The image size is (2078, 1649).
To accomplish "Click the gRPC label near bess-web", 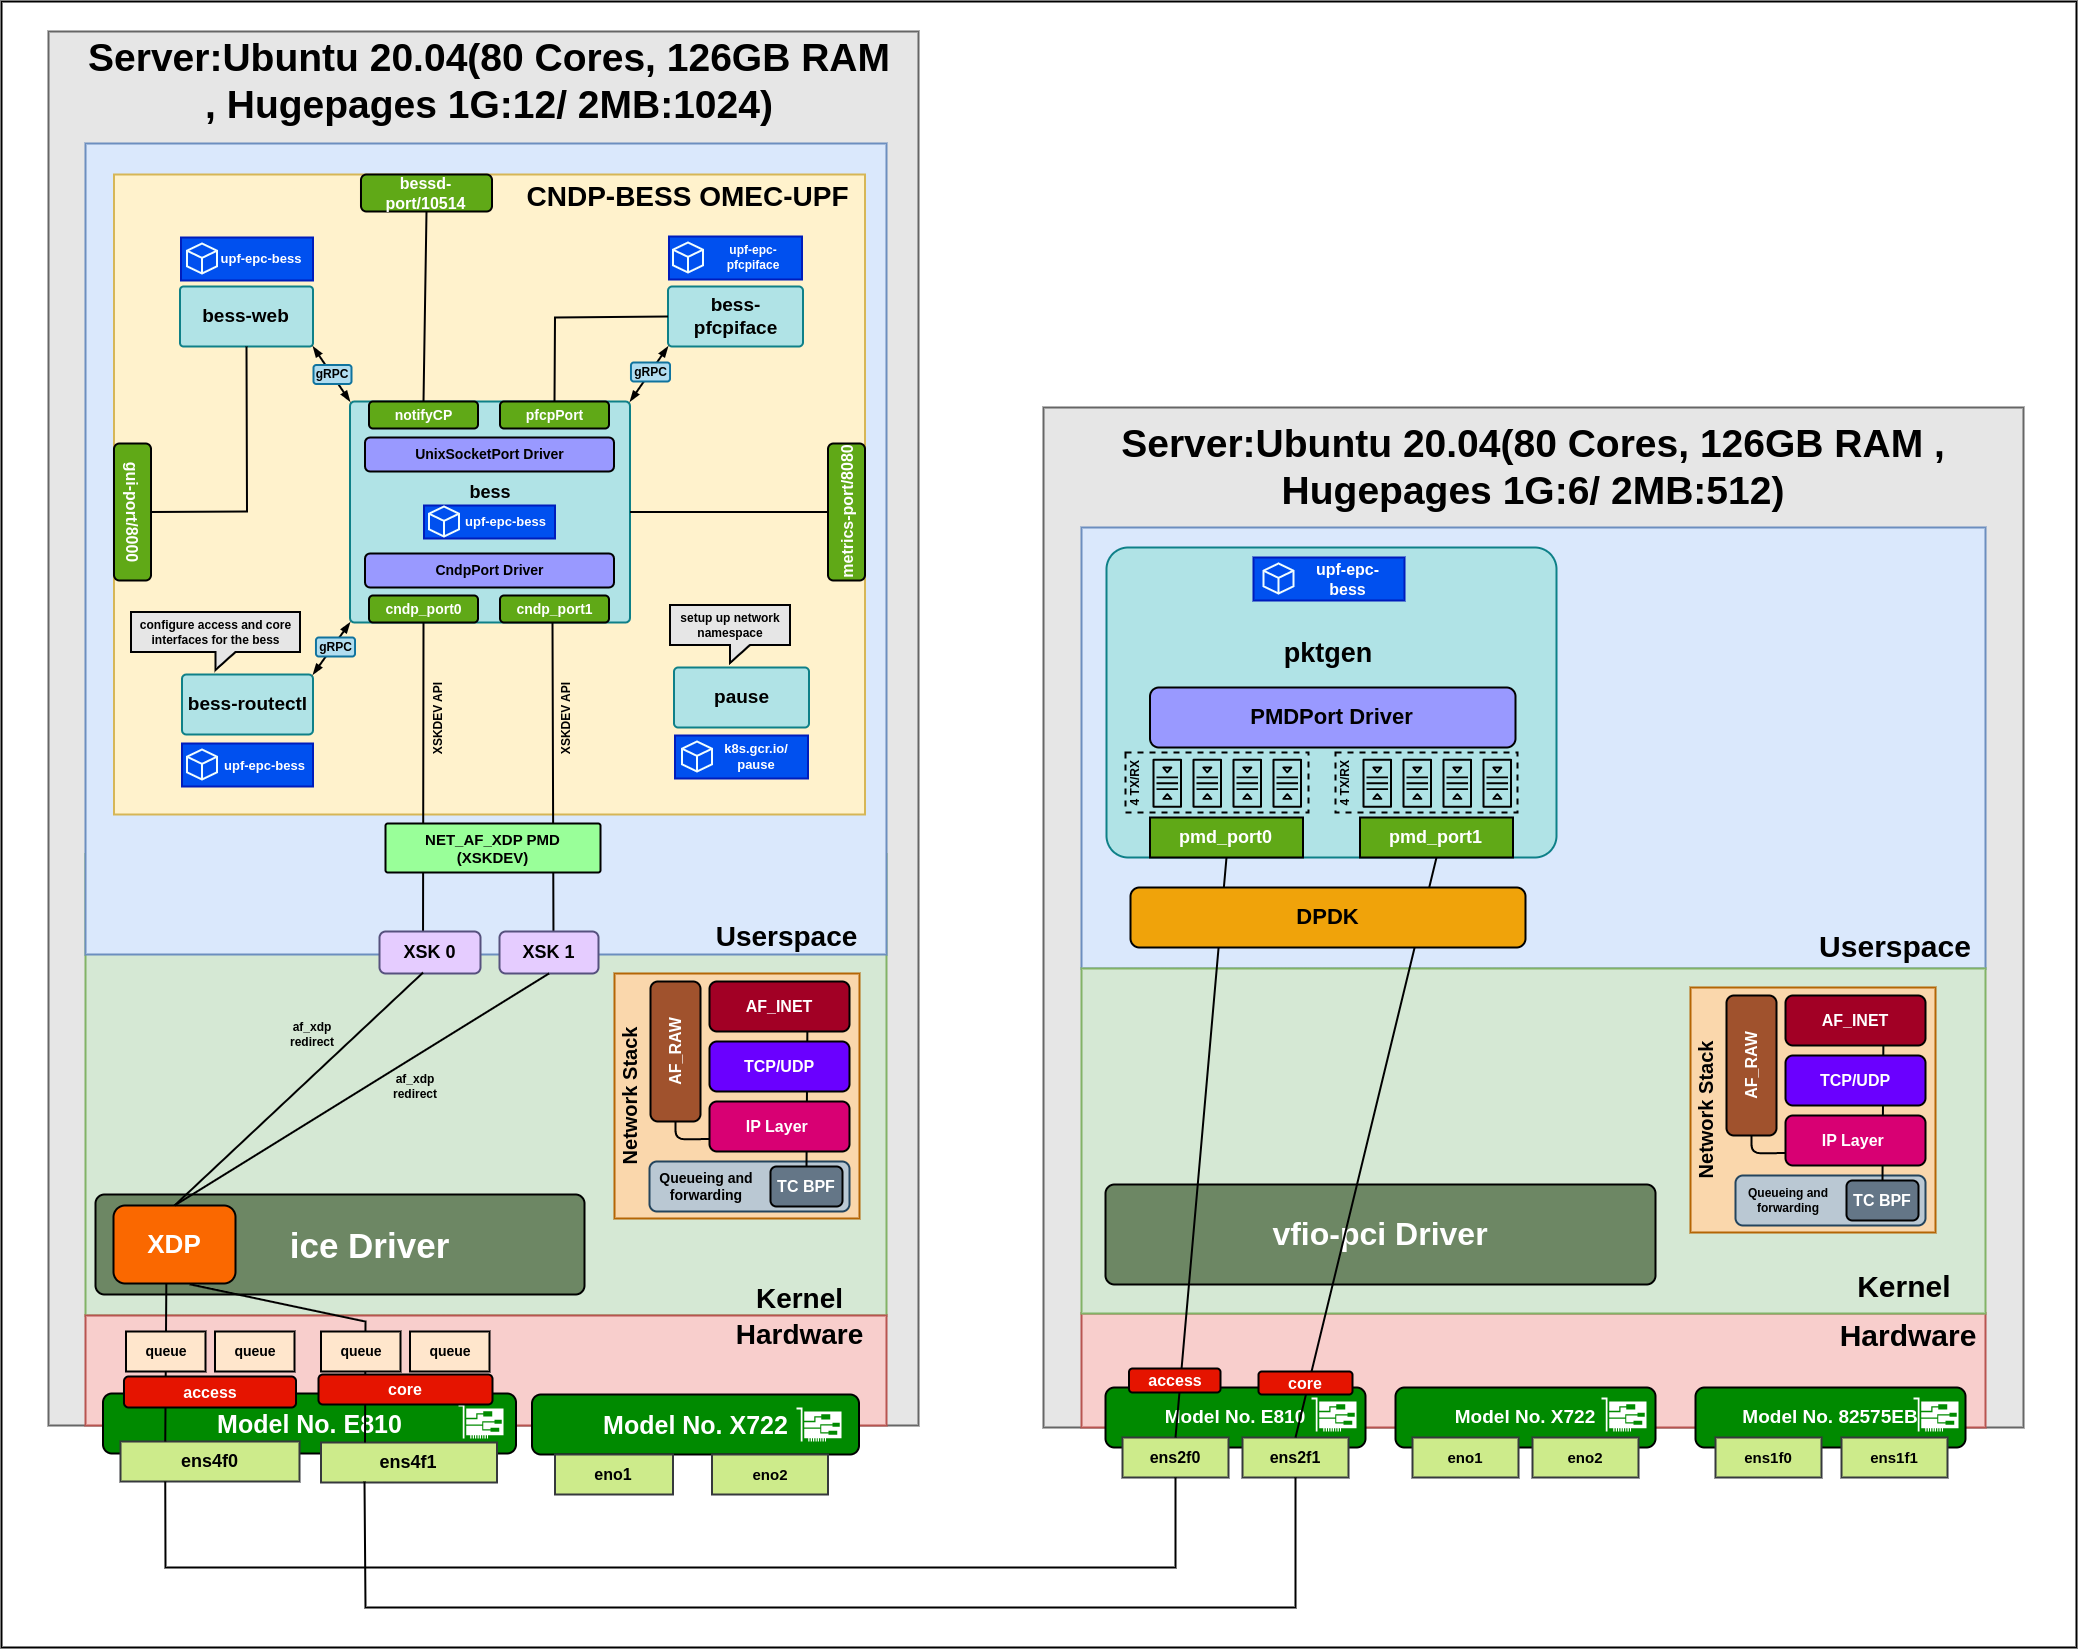I will pos(332,374).
